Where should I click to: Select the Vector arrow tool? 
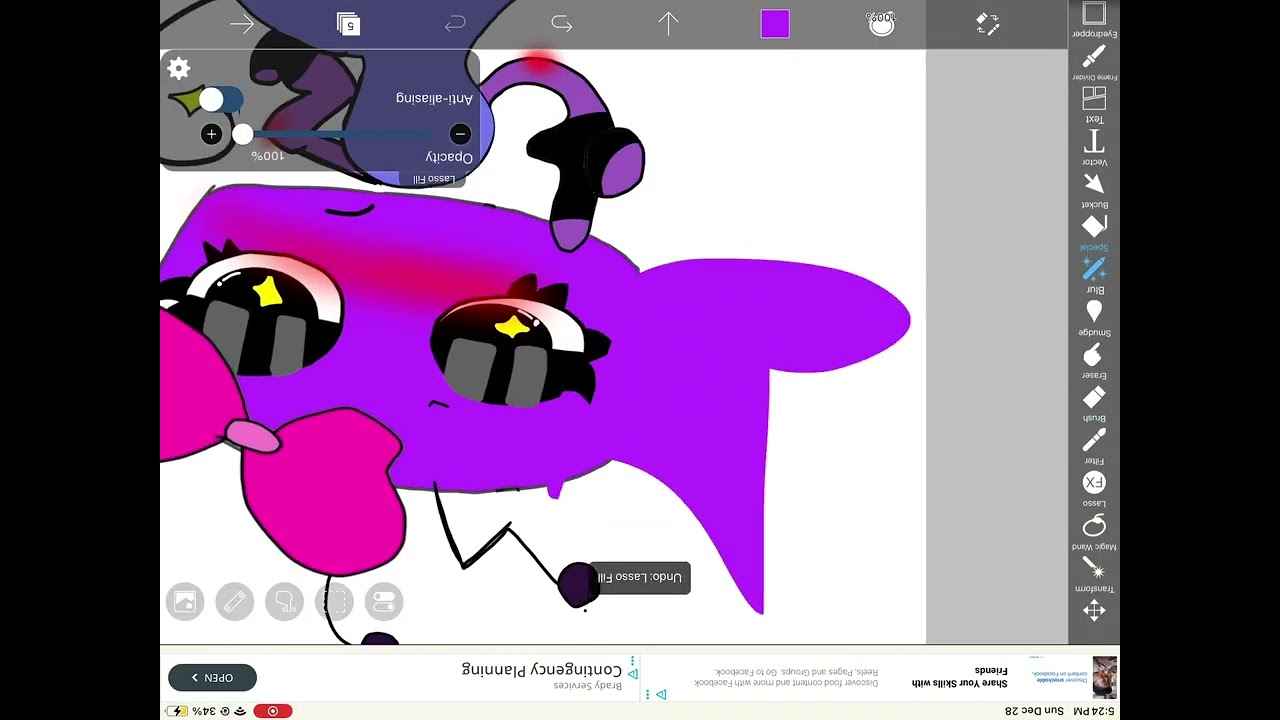1094,183
